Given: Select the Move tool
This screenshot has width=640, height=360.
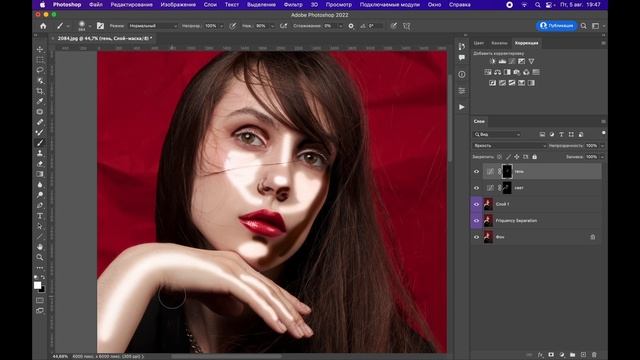Looking at the screenshot, I should pyautogui.click(x=40, y=49).
